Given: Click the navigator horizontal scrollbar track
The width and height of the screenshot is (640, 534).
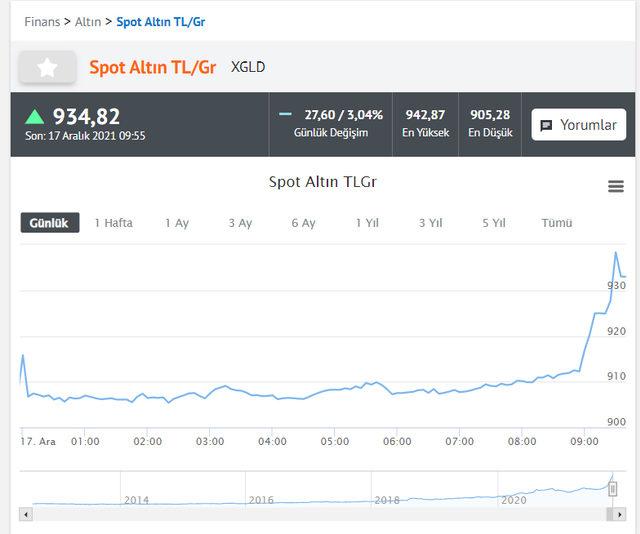Looking at the screenshot, I should (x=319, y=514).
